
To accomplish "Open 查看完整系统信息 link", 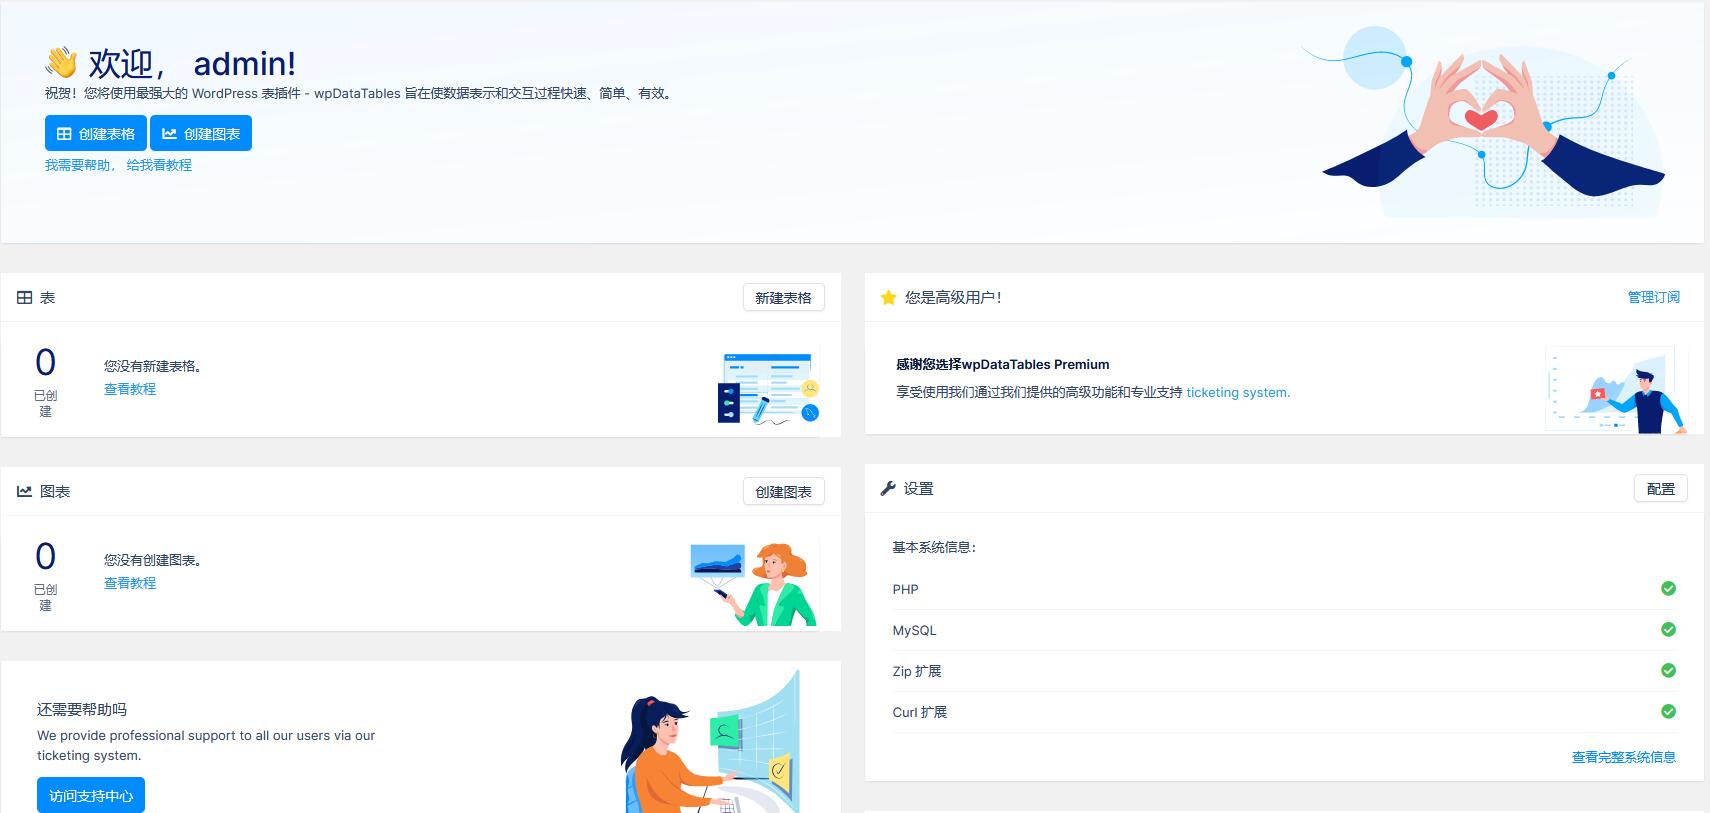I will [1623, 758].
